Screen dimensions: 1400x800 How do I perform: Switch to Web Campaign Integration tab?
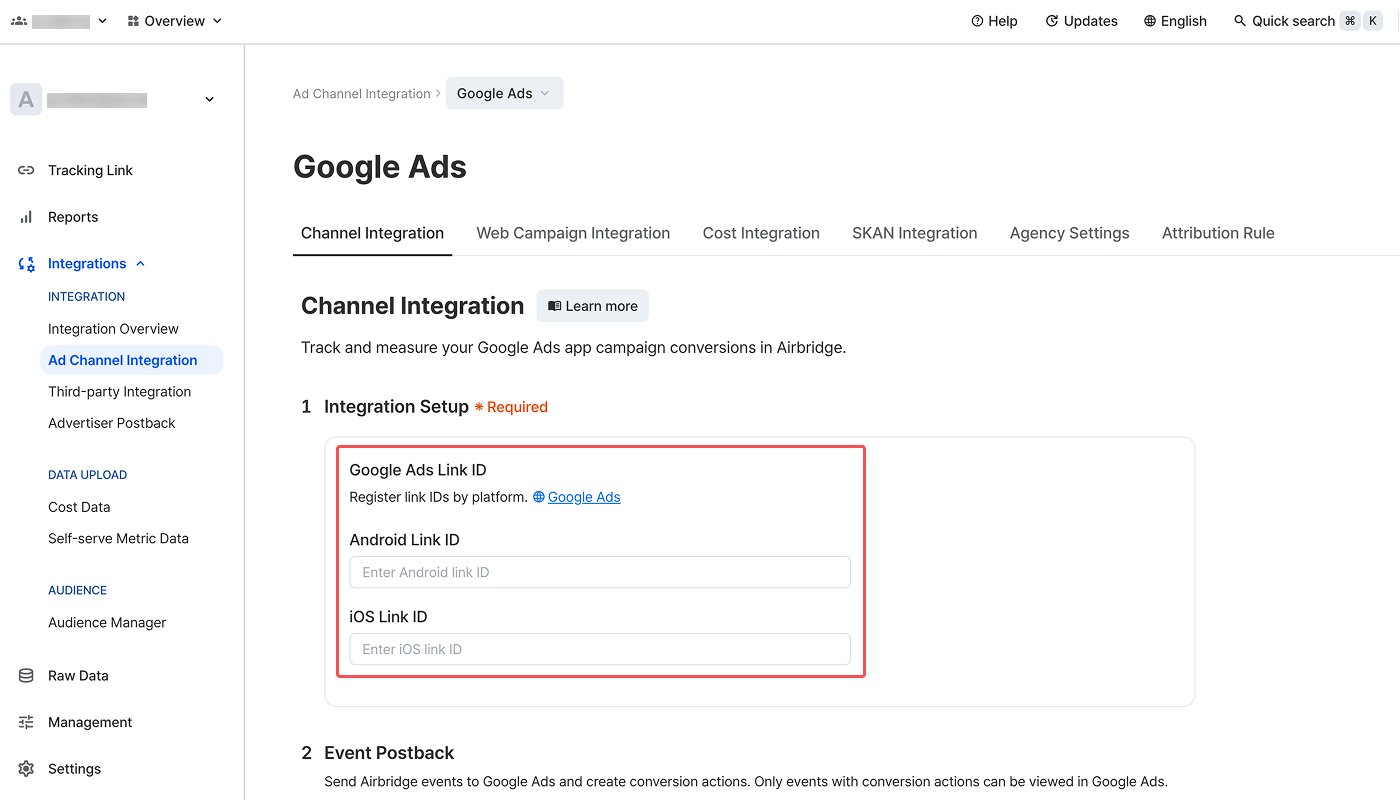pyautogui.click(x=573, y=233)
